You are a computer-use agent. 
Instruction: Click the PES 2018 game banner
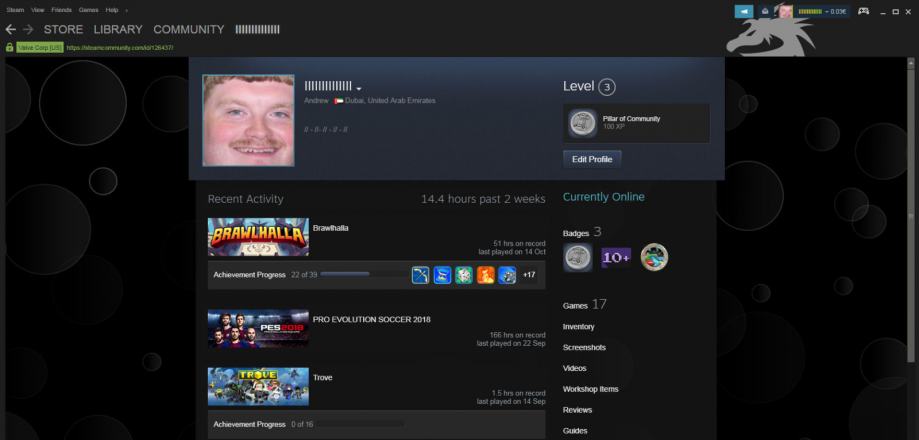pyautogui.click(x=258, y=329)
